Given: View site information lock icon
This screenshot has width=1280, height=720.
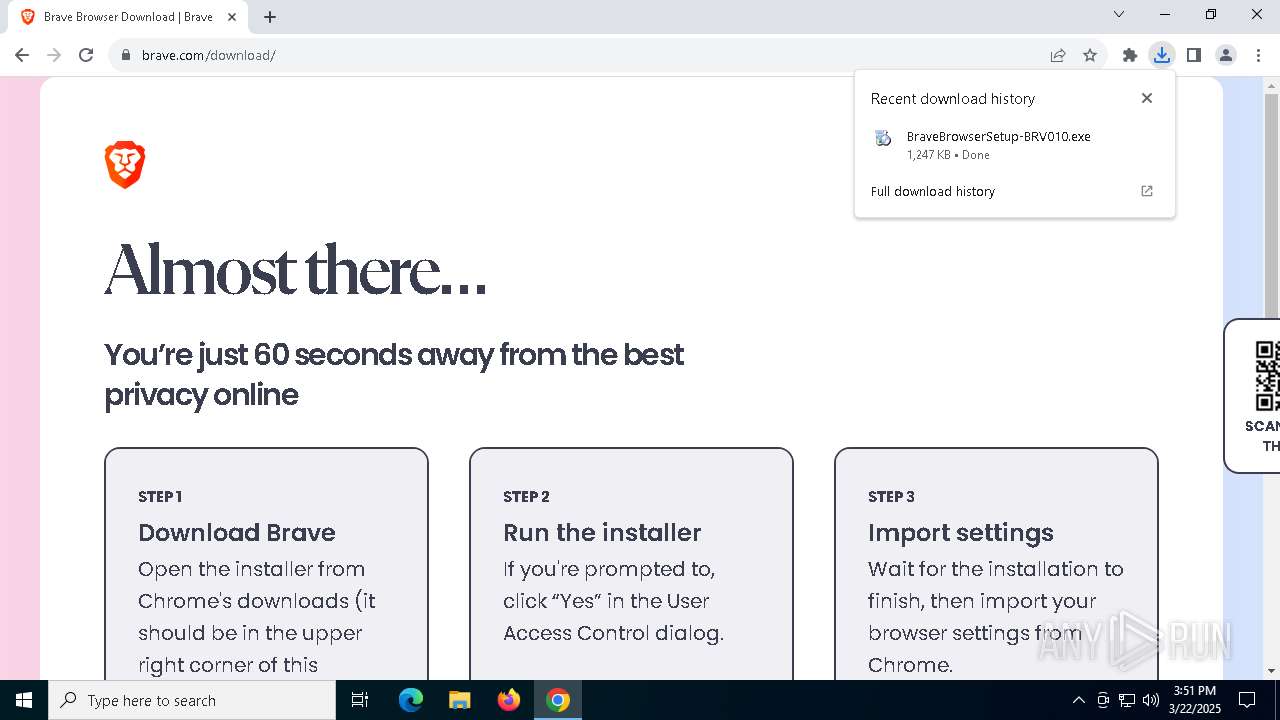Looking at the screenshot, I should pos(125,55).
